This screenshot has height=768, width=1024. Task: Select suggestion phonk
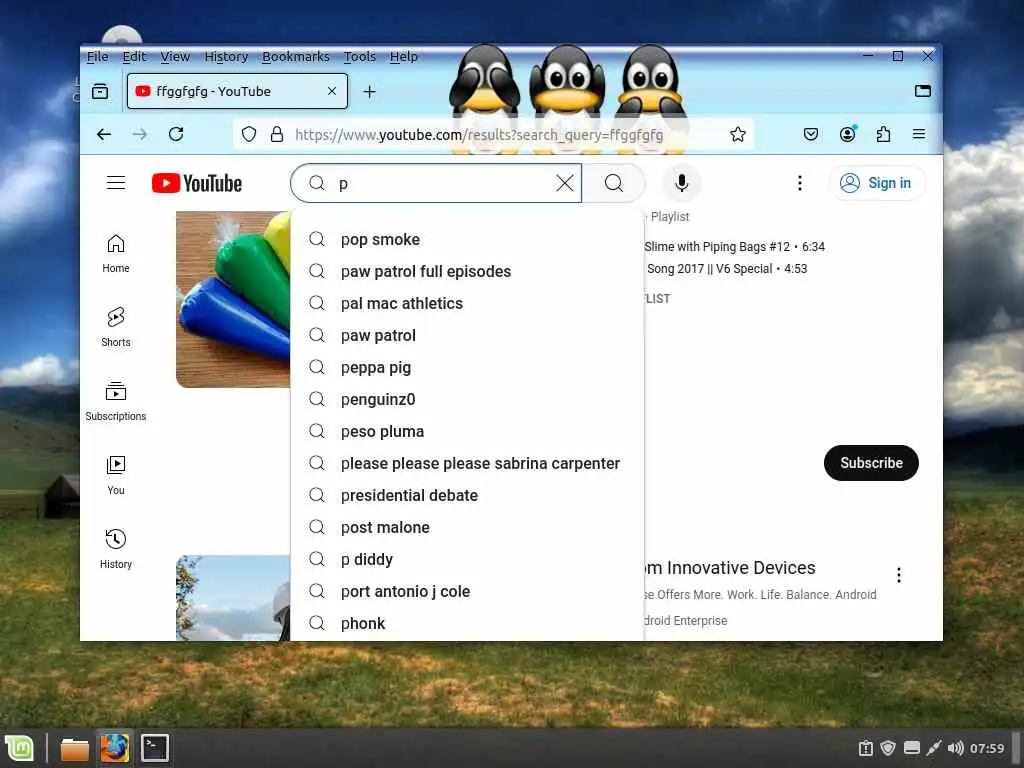point(467,624)
